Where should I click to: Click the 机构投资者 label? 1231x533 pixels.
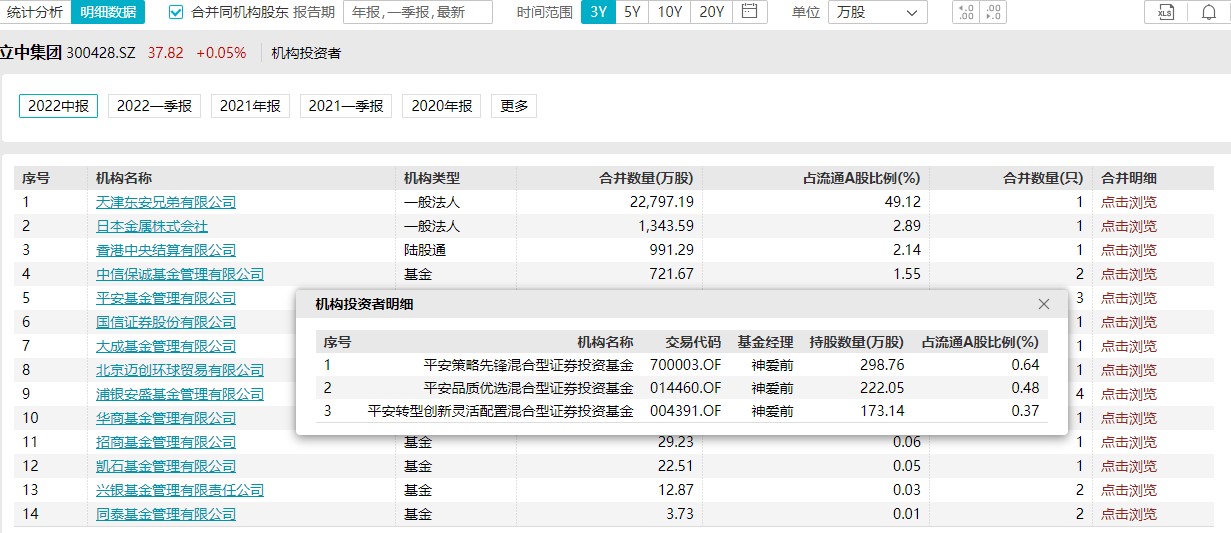coord(306,53)
